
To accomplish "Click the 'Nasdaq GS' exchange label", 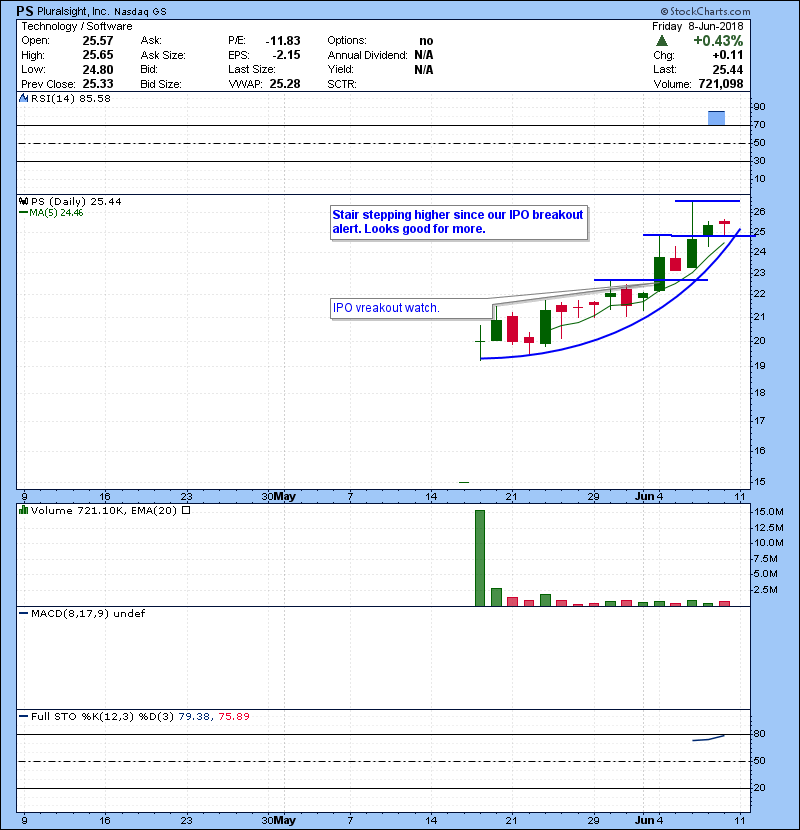I will [140, 12].
